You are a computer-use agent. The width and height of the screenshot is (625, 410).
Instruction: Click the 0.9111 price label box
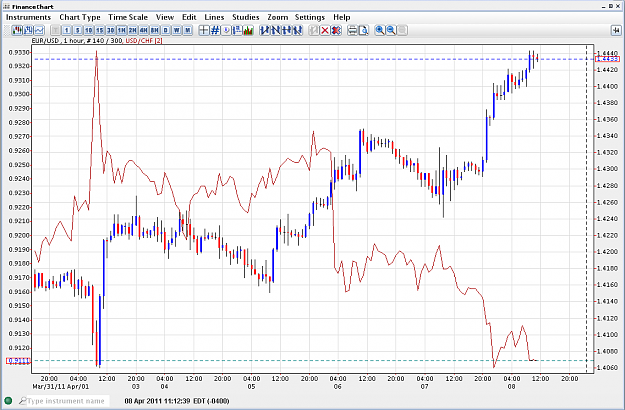[18, 361]
